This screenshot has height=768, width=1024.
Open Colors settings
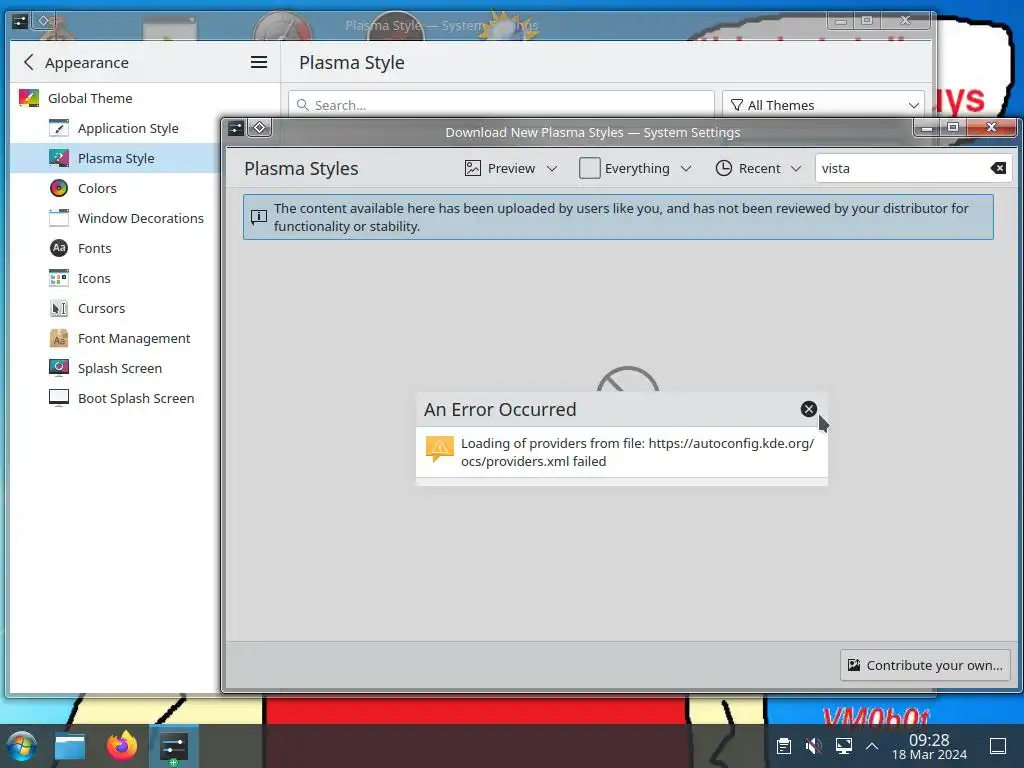(x=118, y=188)
